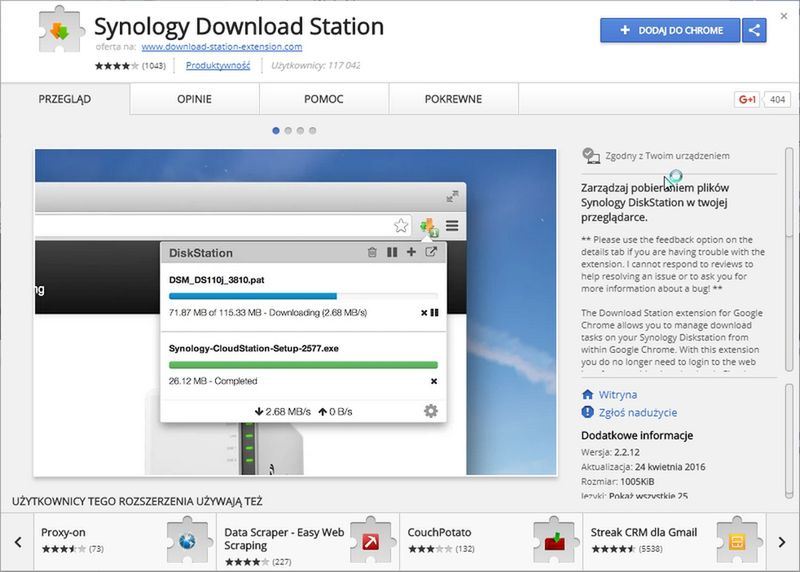Viewport: 800px width, 572px height.
Task: Pause the DSM_DS110j_3810.pat download
Action: point(434,313)
